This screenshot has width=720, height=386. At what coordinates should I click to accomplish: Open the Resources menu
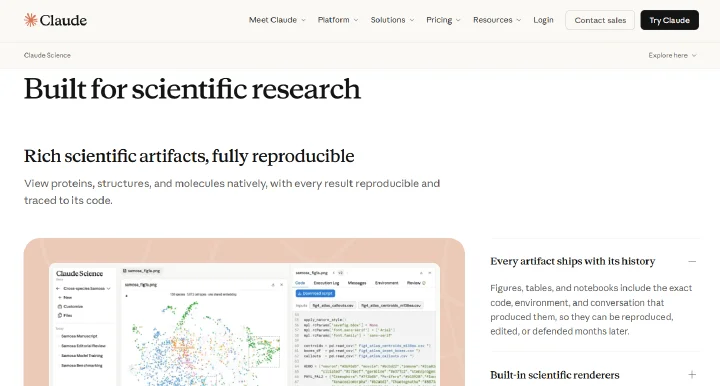pyautogui.click(x=497, y=20)
